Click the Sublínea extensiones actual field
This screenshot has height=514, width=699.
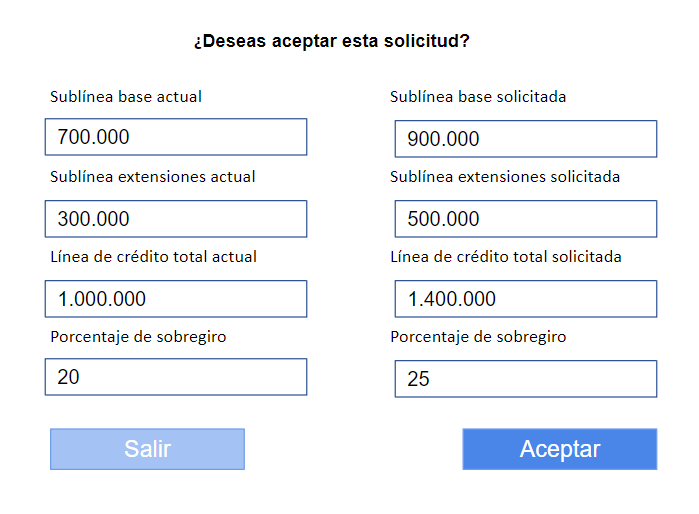pyautogui.click(x=176, y=219)
